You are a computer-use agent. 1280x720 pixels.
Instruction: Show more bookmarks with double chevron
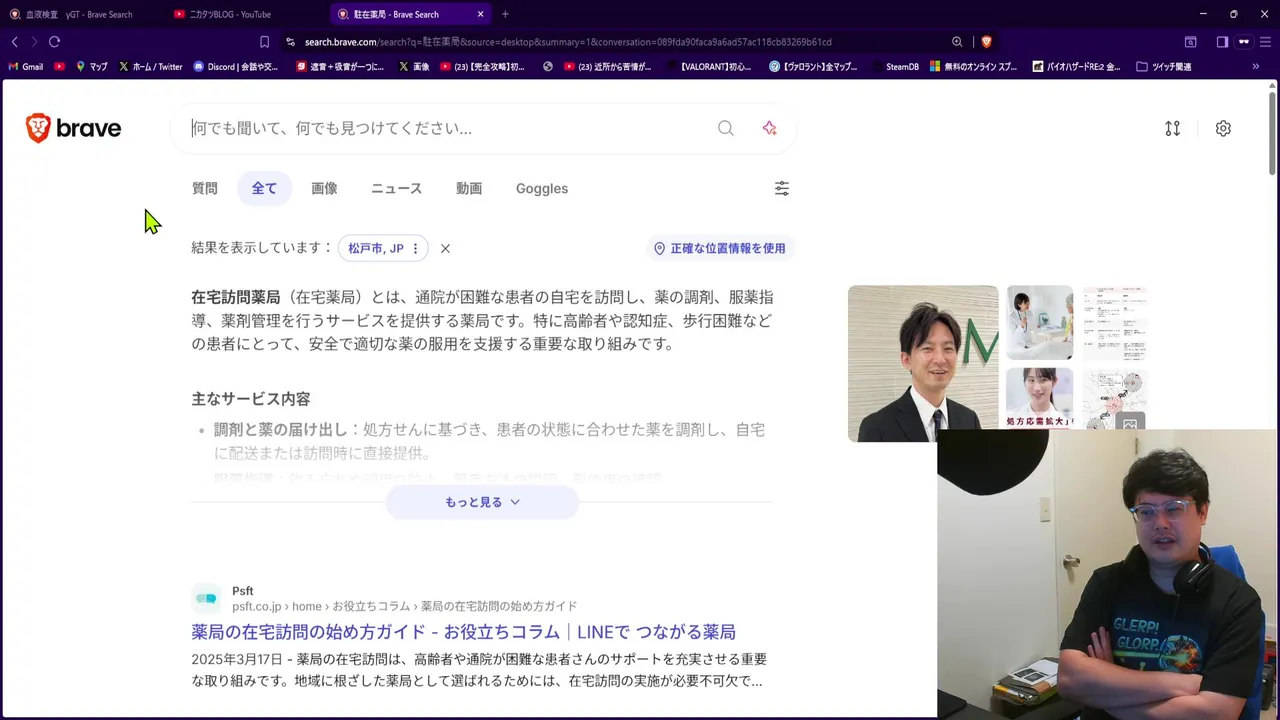click(1256, 67)
